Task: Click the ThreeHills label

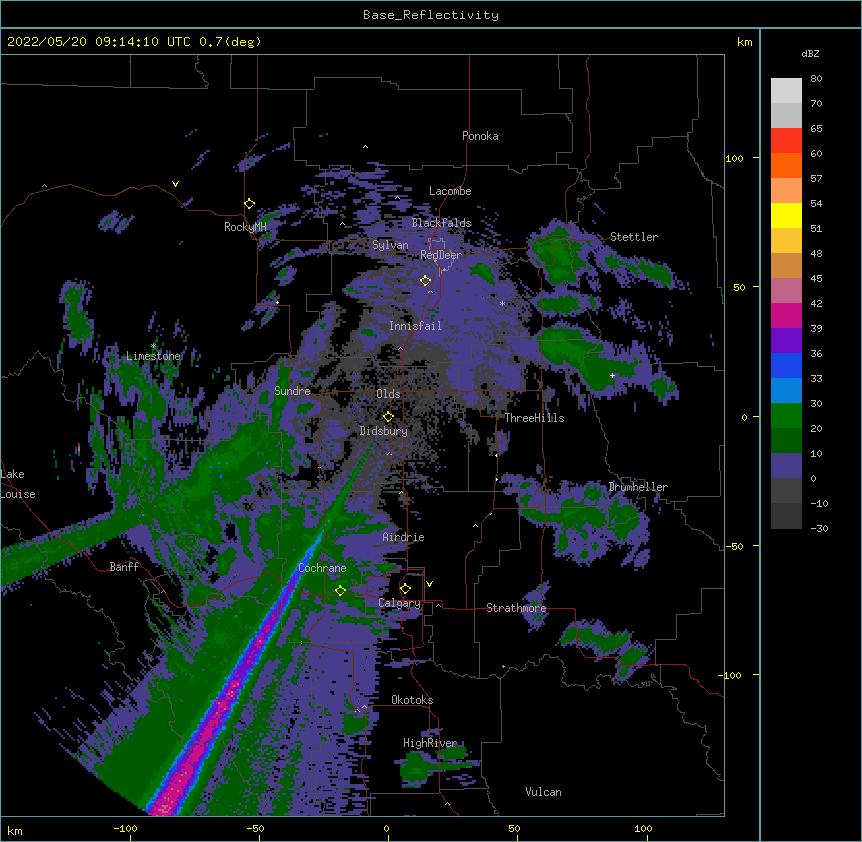Action: point(534,418)
